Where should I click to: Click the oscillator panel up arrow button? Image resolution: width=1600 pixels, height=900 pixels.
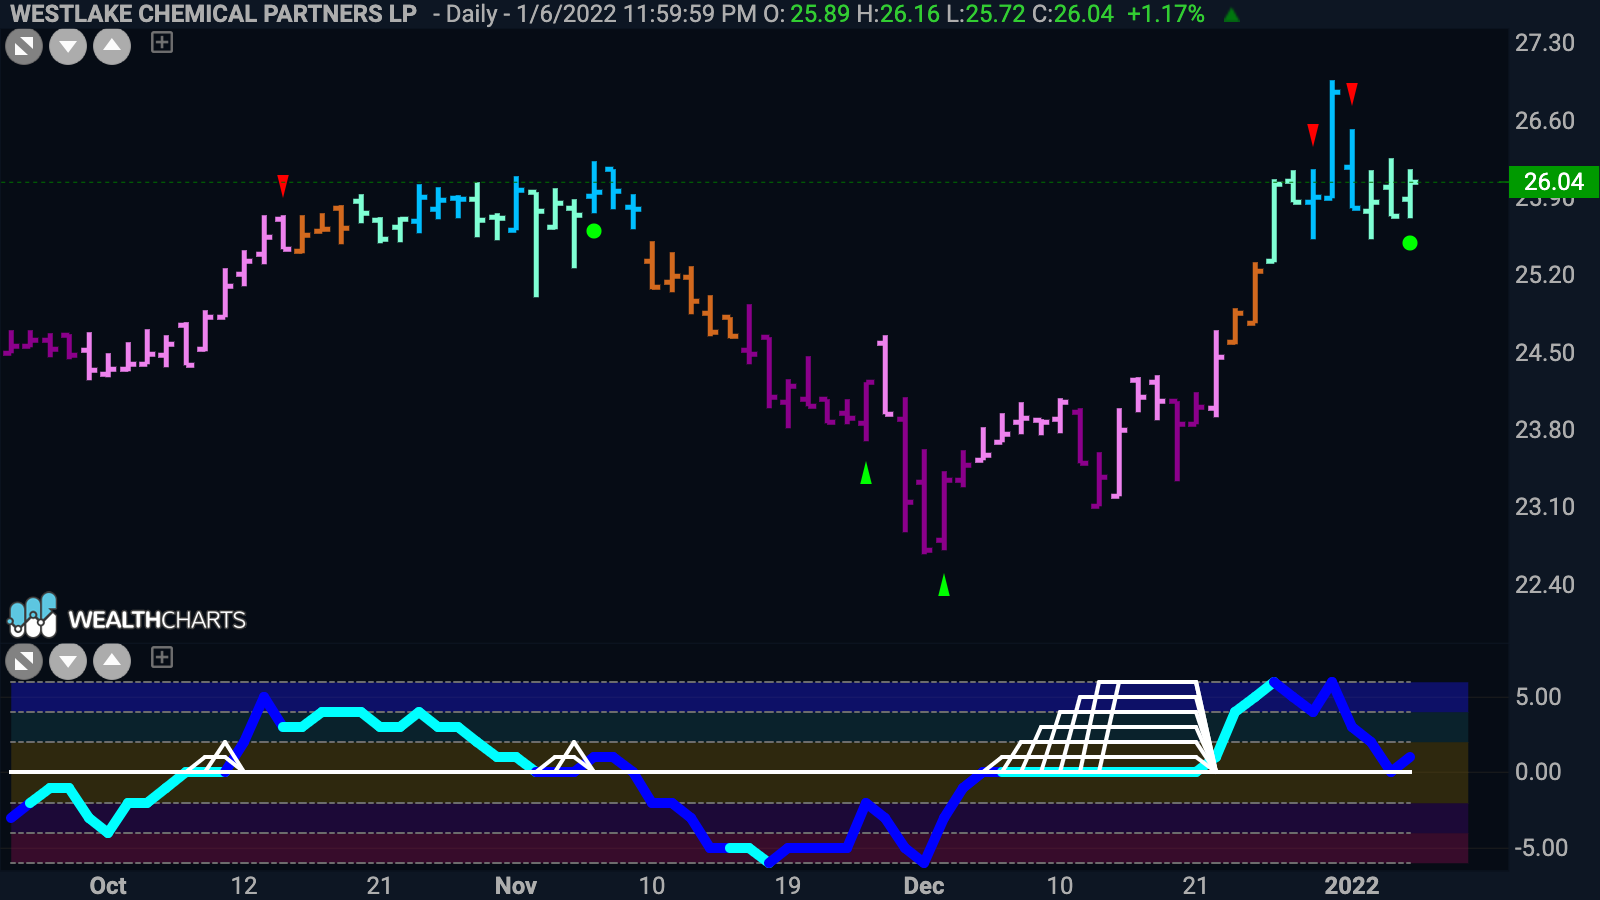[x=112, y=661]
